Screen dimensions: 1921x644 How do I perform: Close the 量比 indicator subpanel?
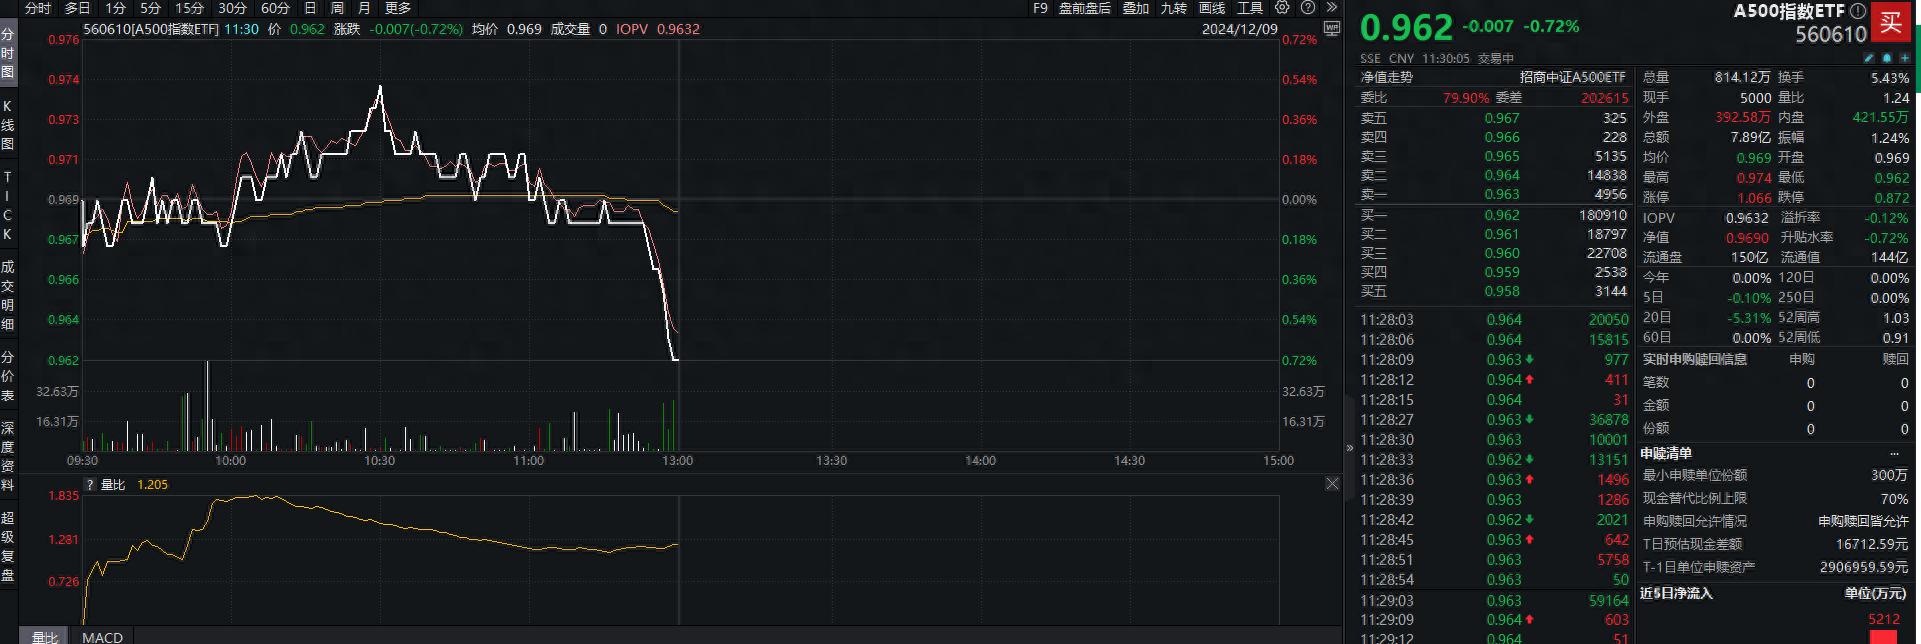[1332, 484]
